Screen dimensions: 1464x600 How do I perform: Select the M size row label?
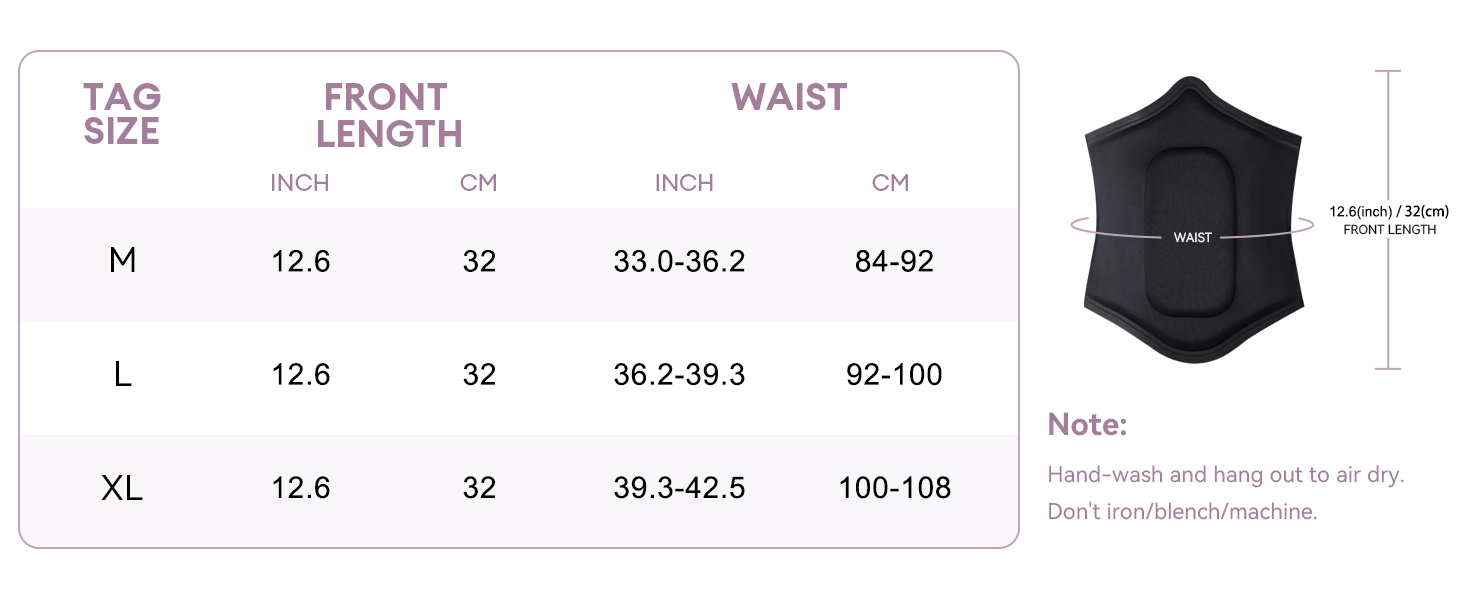pos(122,261)
